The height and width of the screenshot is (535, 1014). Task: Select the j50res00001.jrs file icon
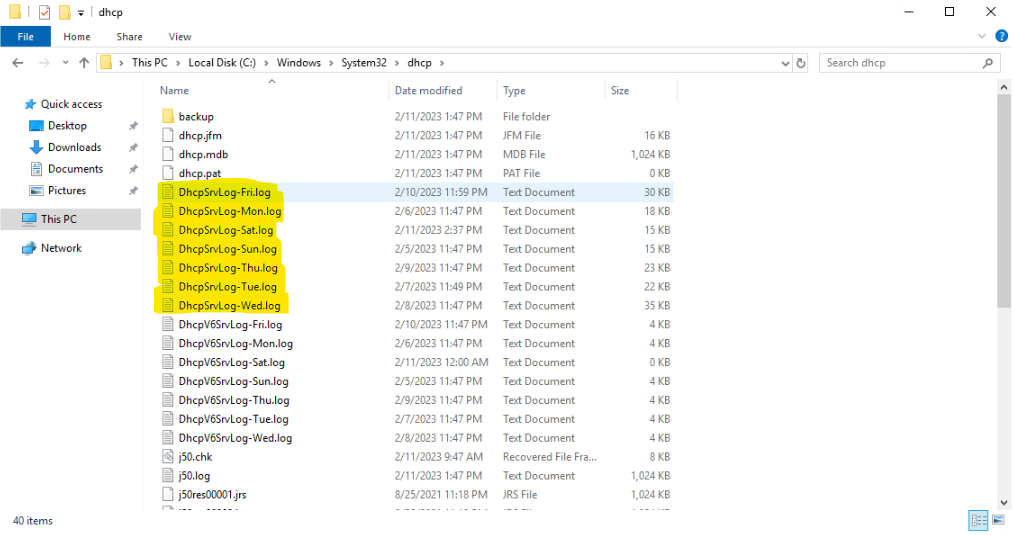click(168, 494)
